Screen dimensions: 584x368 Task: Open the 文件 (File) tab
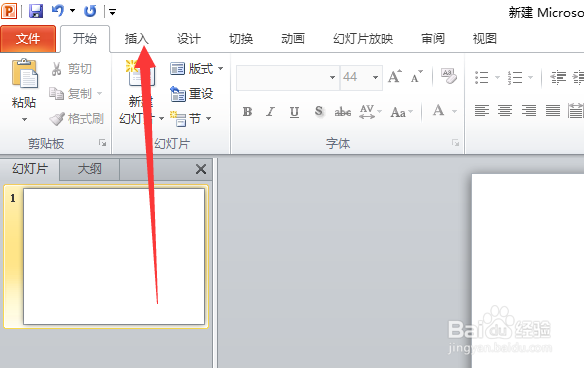coord(28,39)
